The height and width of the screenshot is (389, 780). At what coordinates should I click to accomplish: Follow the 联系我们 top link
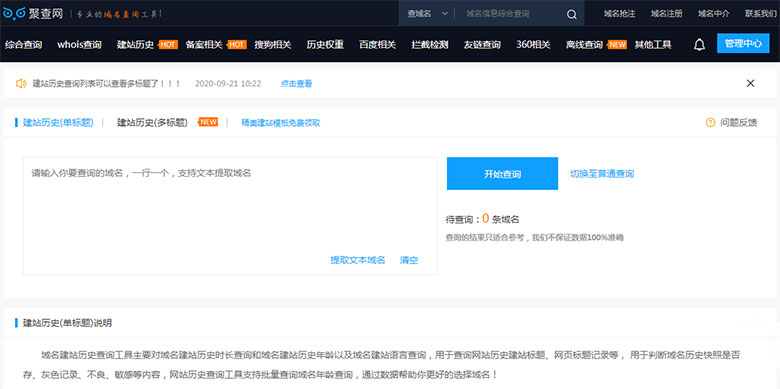click(x=761, y=14)
